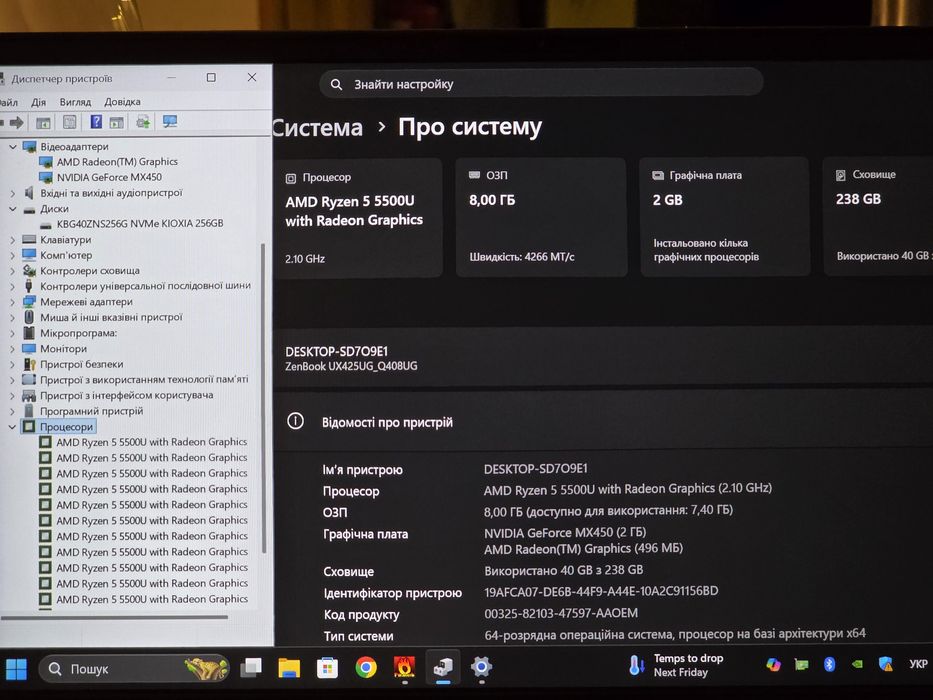Open the ОЗП 8,00 ГБ card

[x=541, y=217]
